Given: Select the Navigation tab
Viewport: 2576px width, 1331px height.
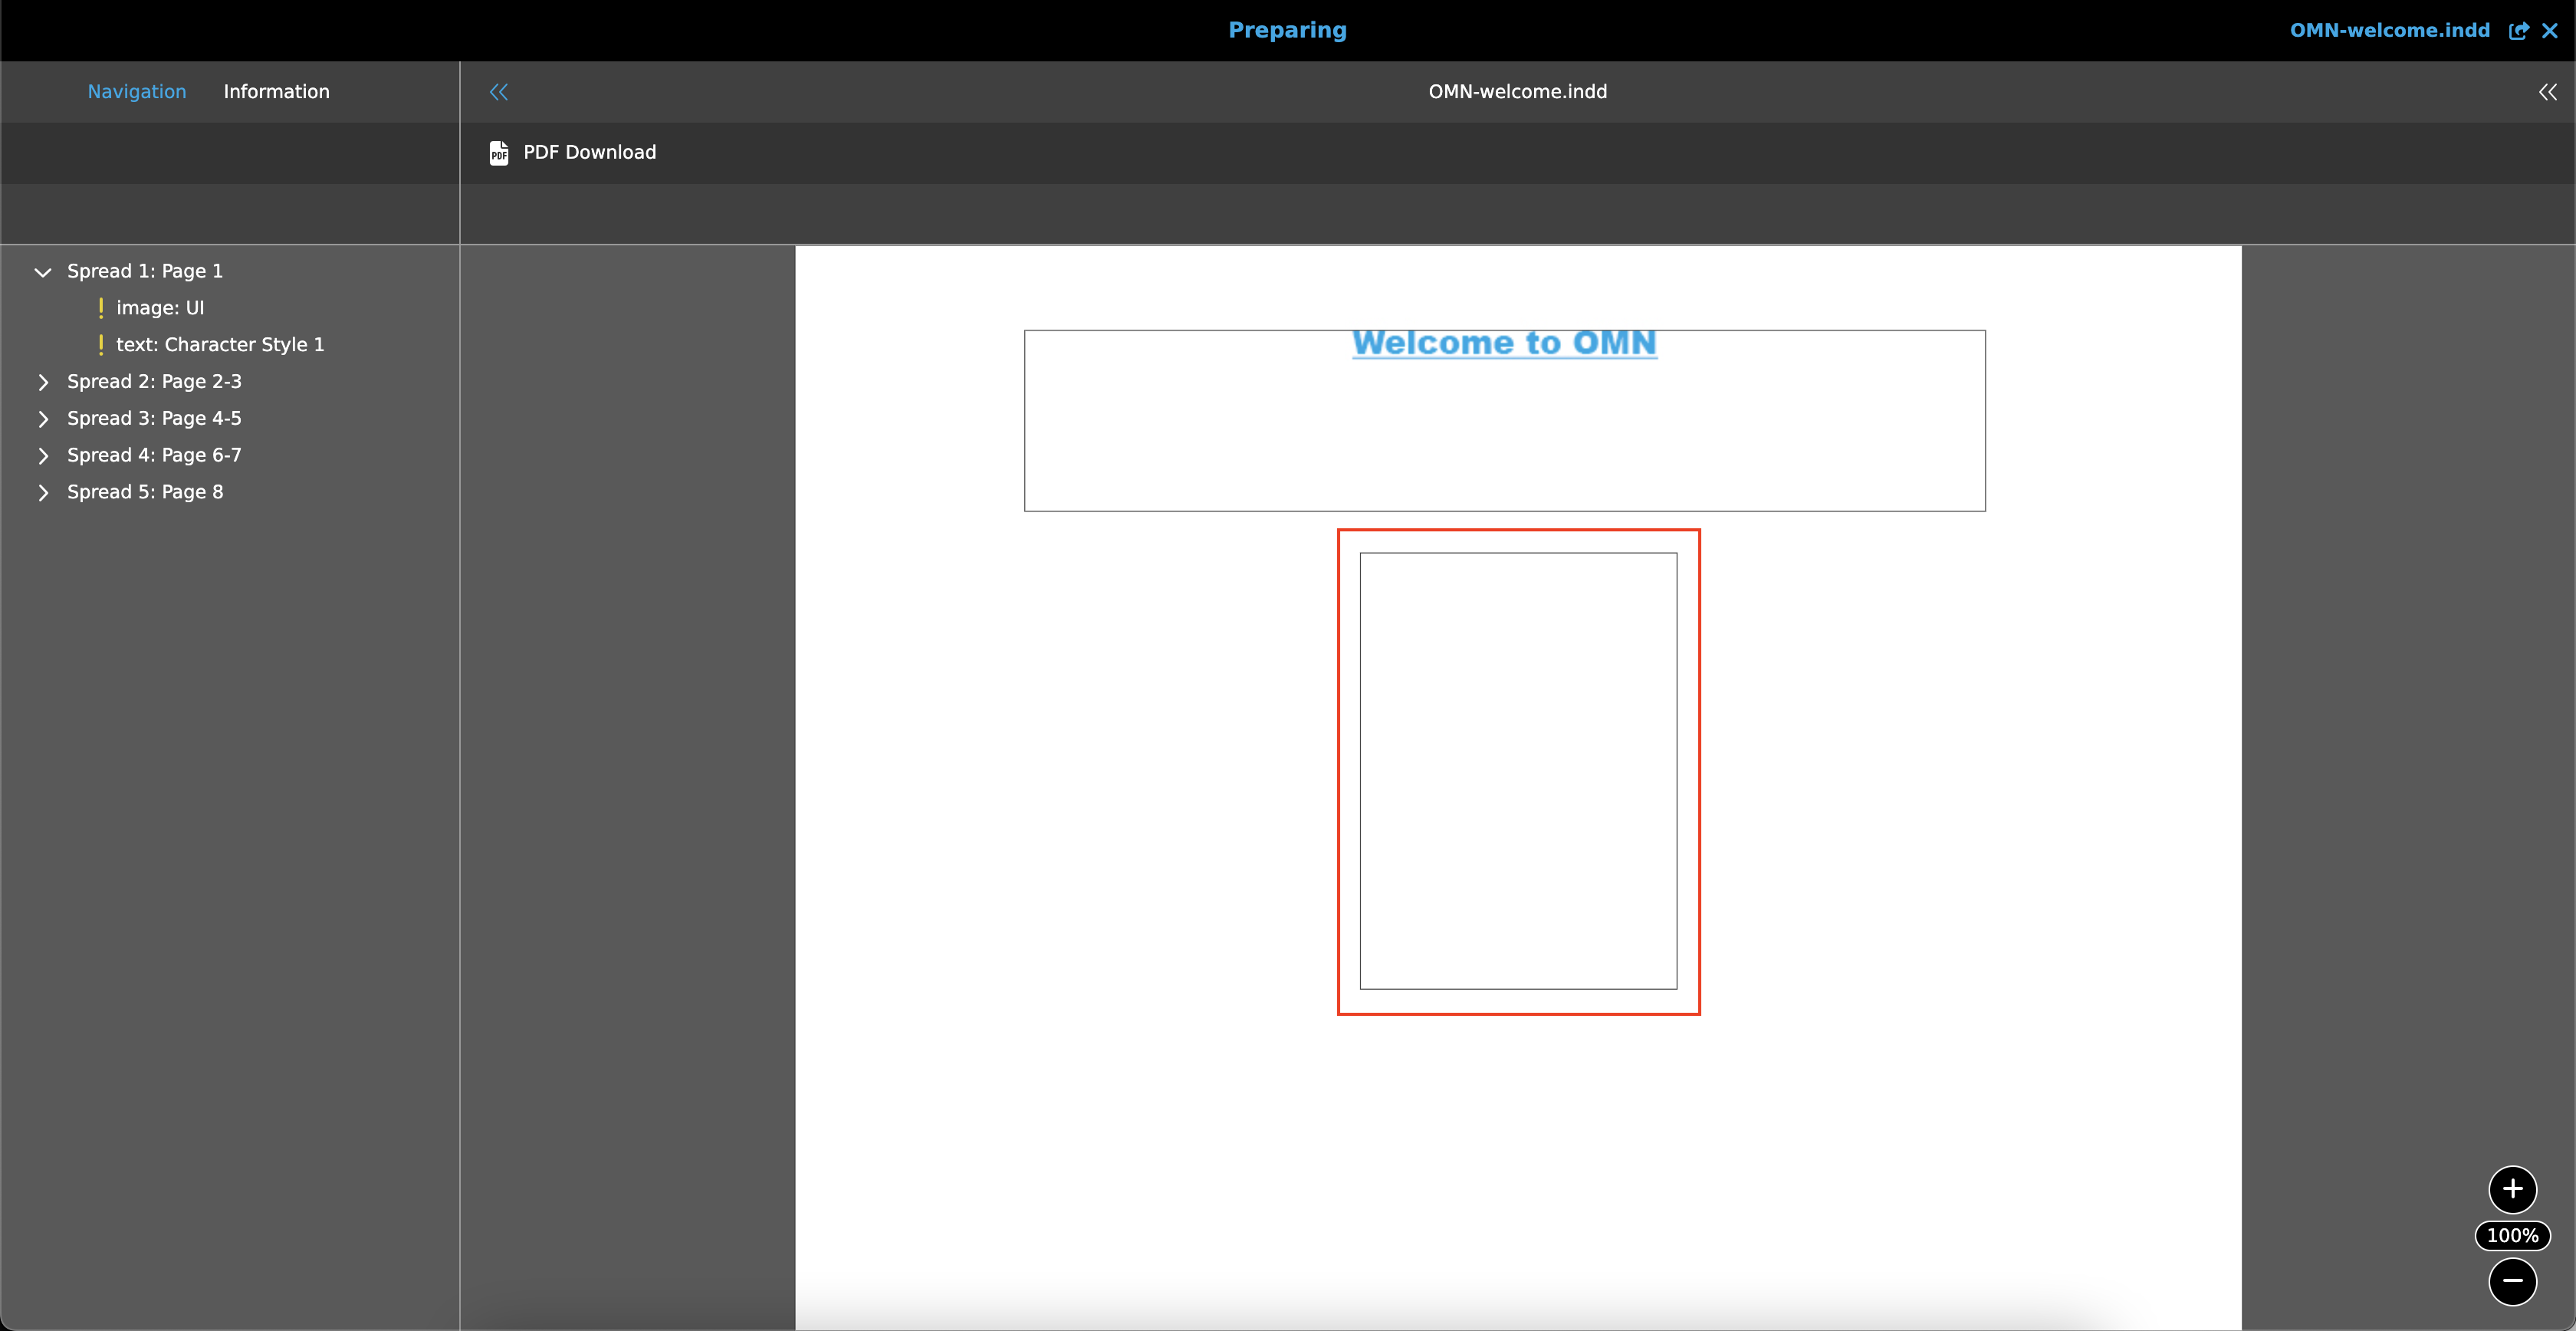Looking at the screenshot, I should [136, 91].
